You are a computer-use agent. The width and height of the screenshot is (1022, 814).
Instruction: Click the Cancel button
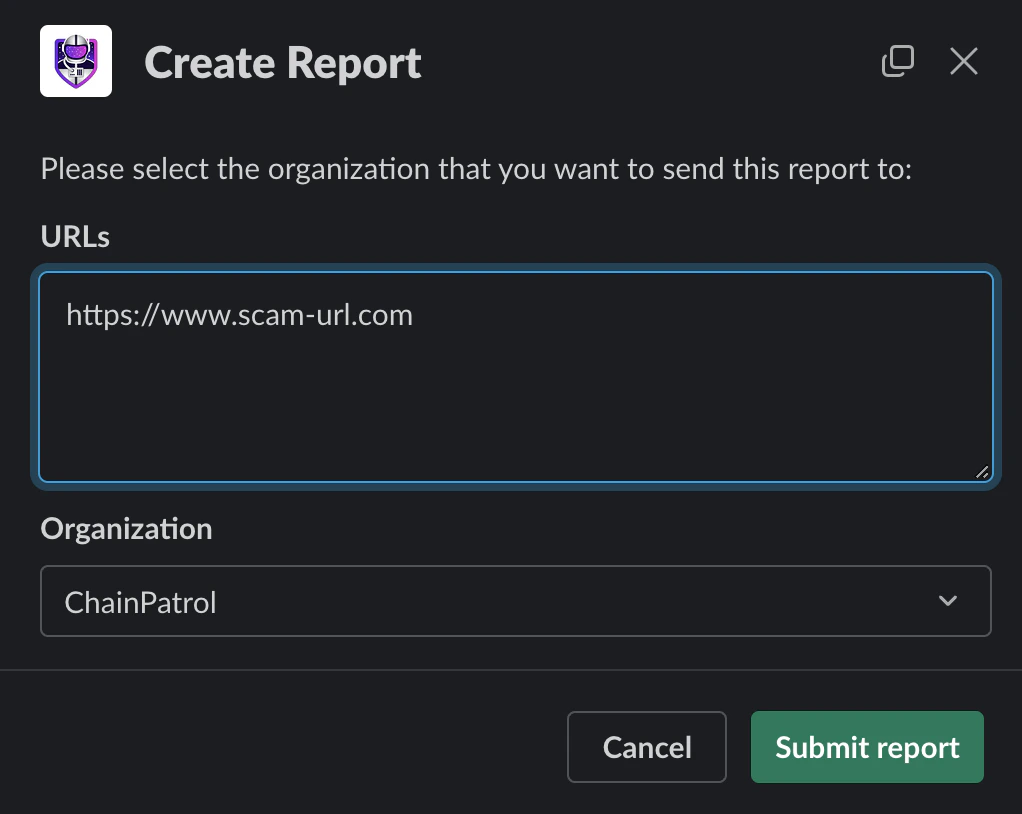coord(646,746)
